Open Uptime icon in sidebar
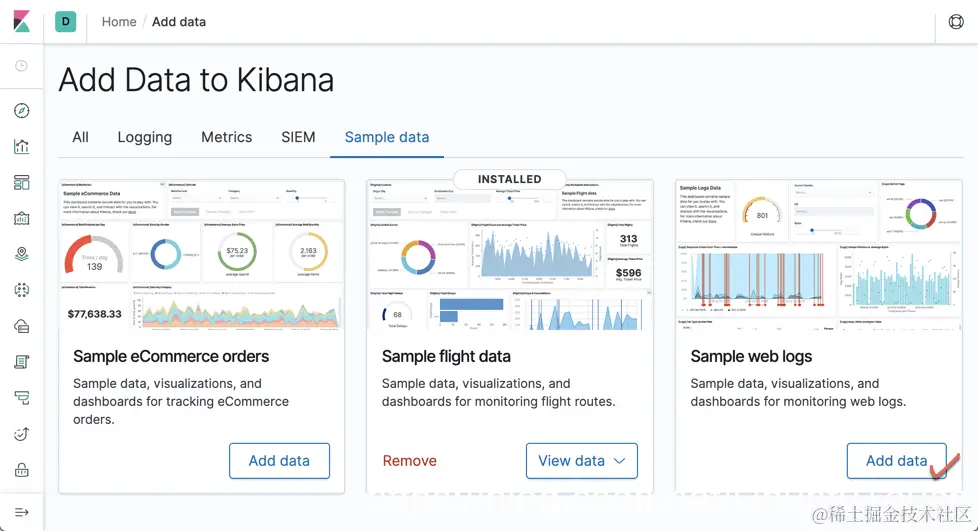This screenshot has height=531, width=978. click(x=21, y=434)
